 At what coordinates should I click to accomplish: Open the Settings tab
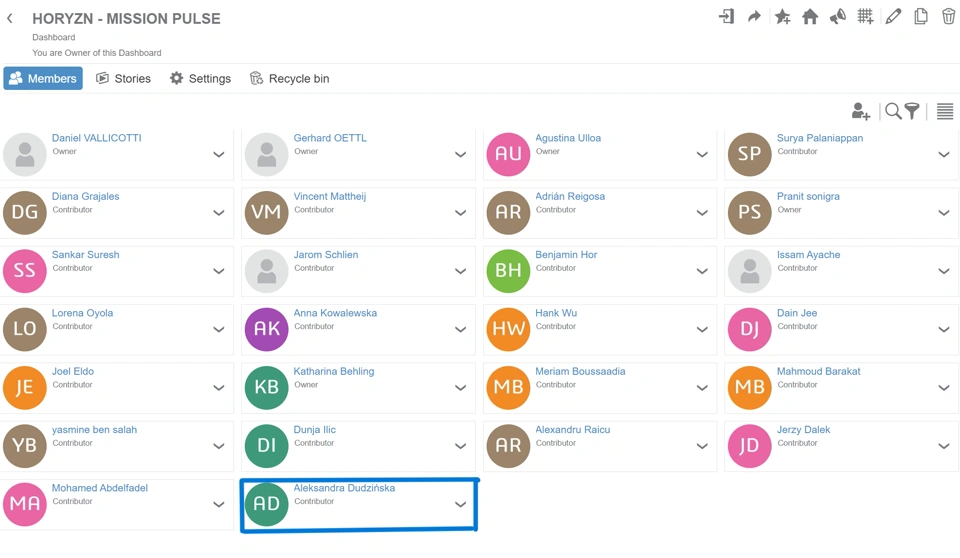coord(200,78)
